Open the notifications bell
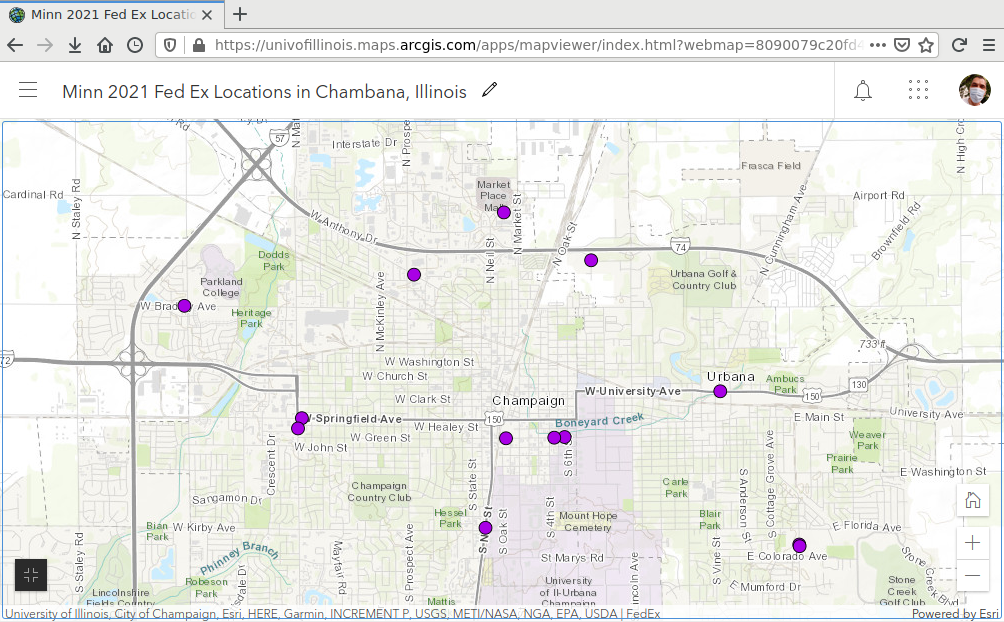This screenshot has width=1004, height=622. point(862,91)
